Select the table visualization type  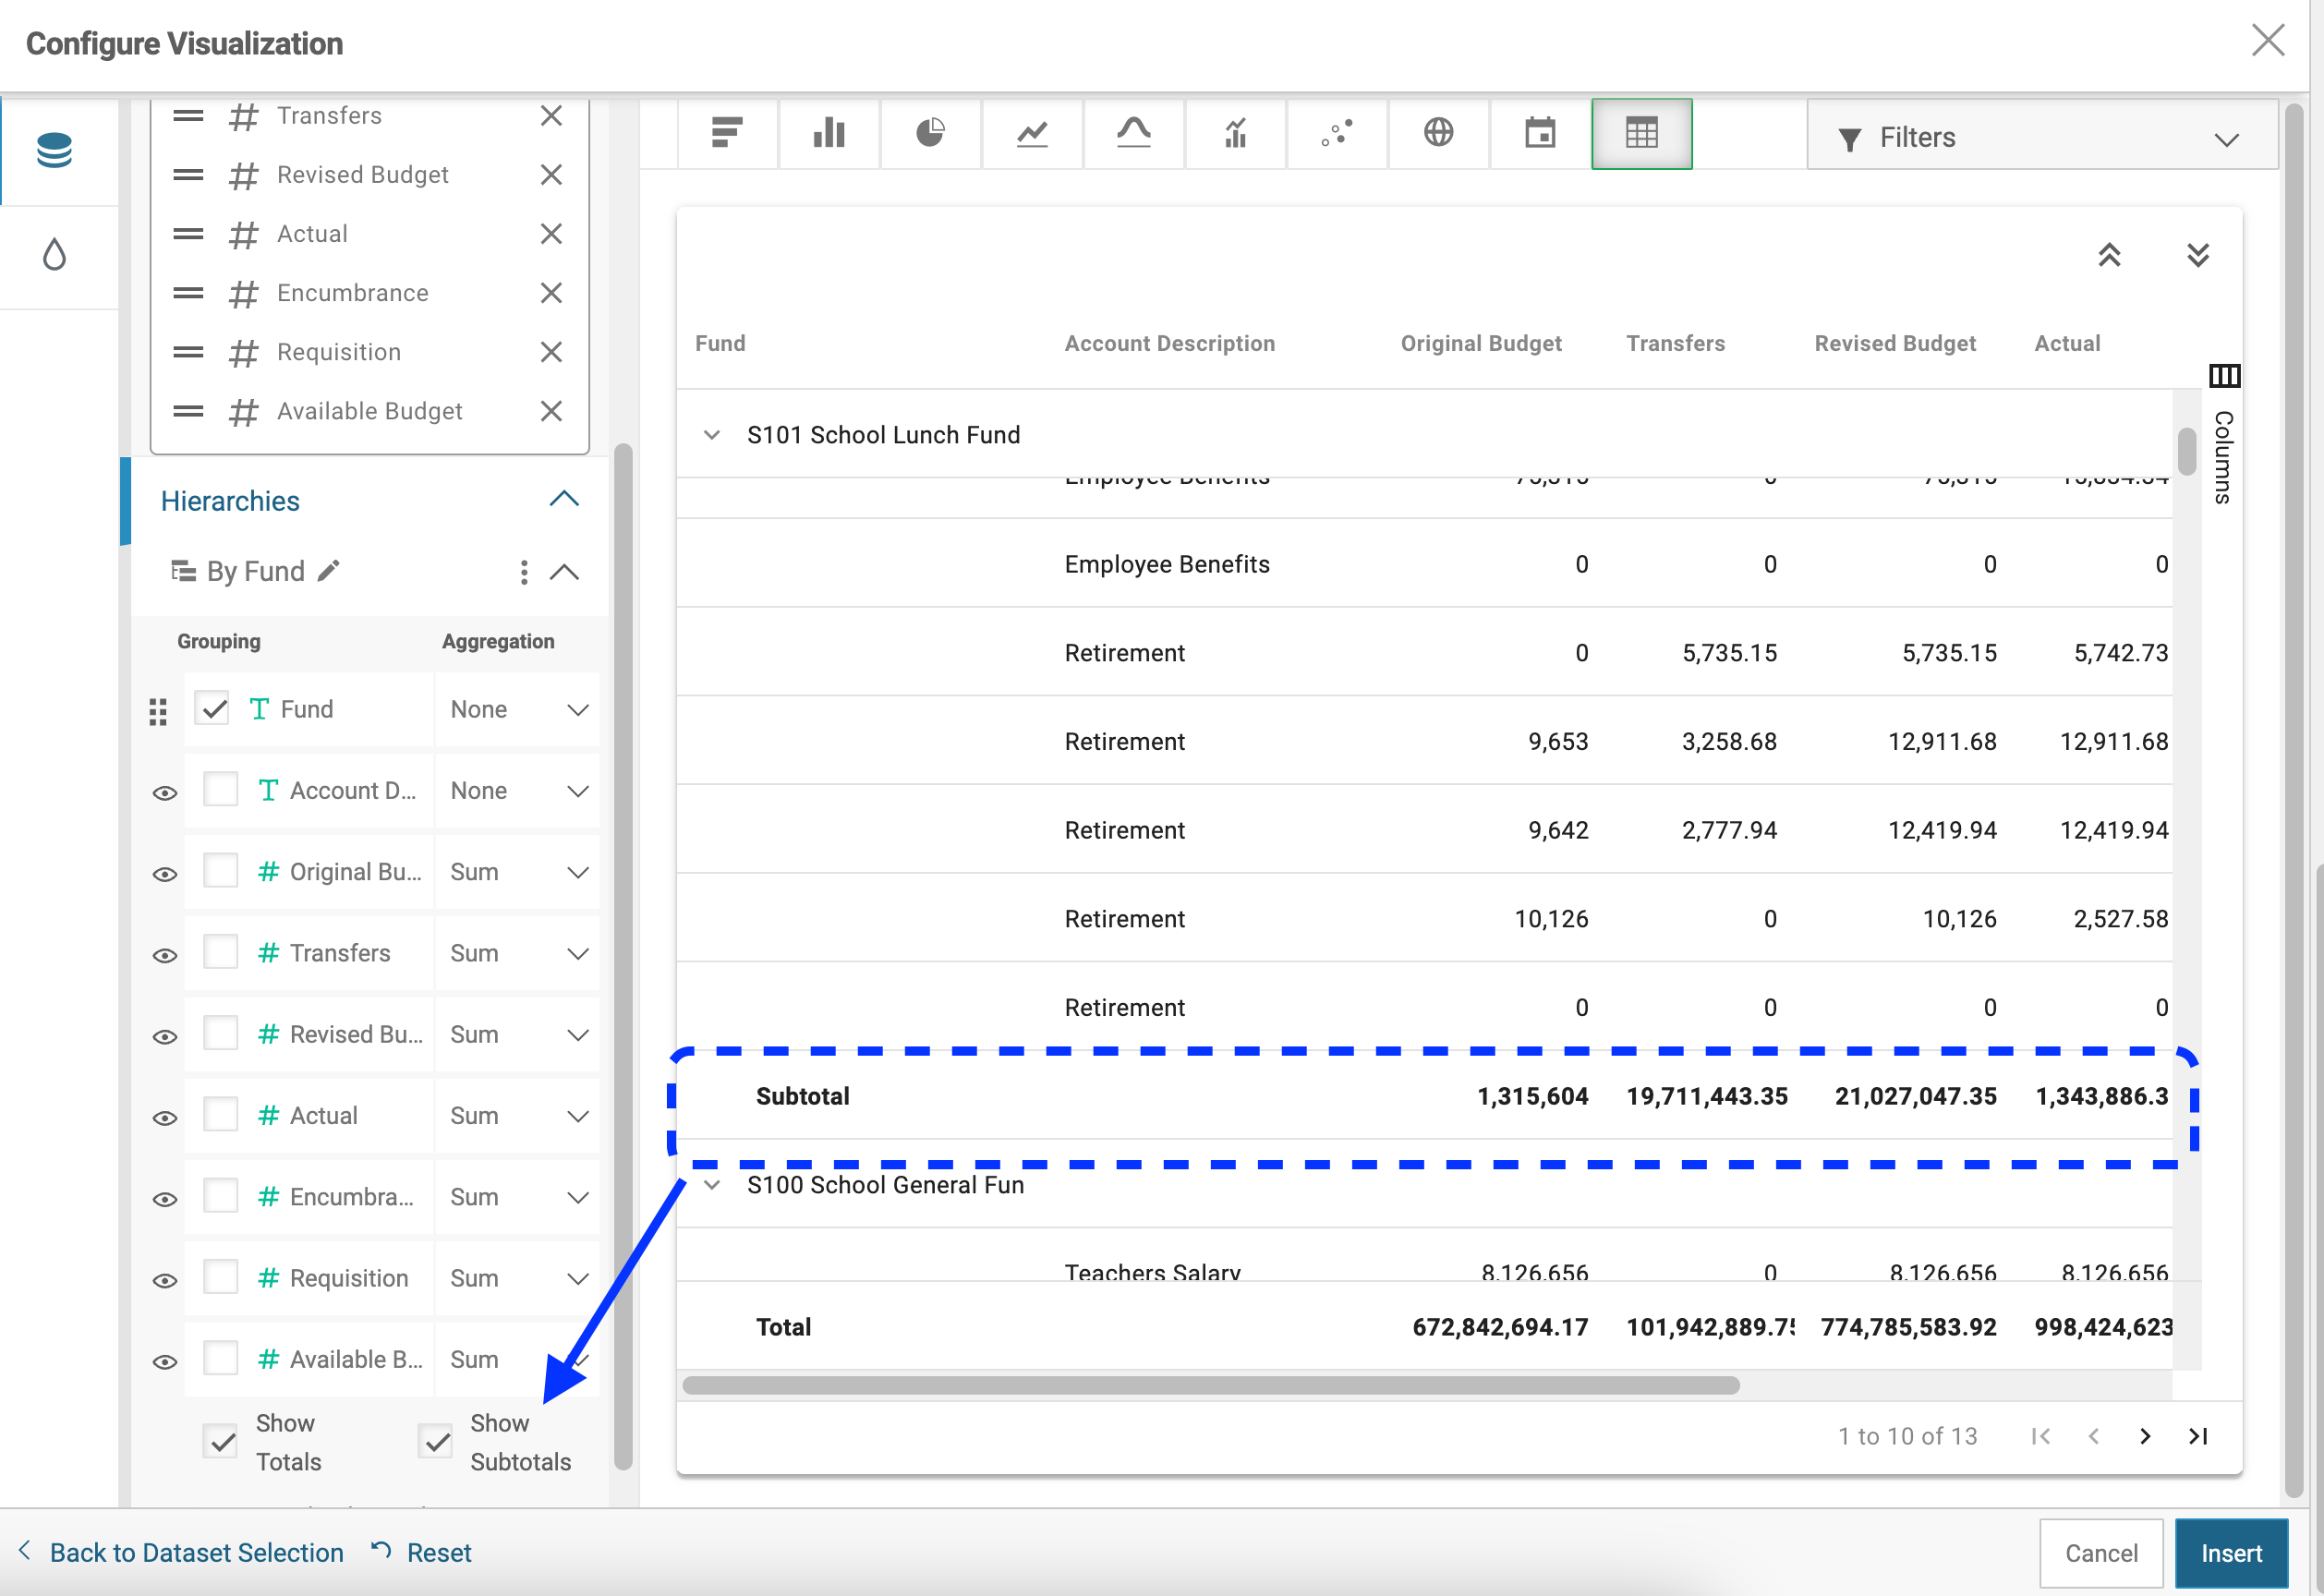pyautogui.click(x=1642, y=133)
